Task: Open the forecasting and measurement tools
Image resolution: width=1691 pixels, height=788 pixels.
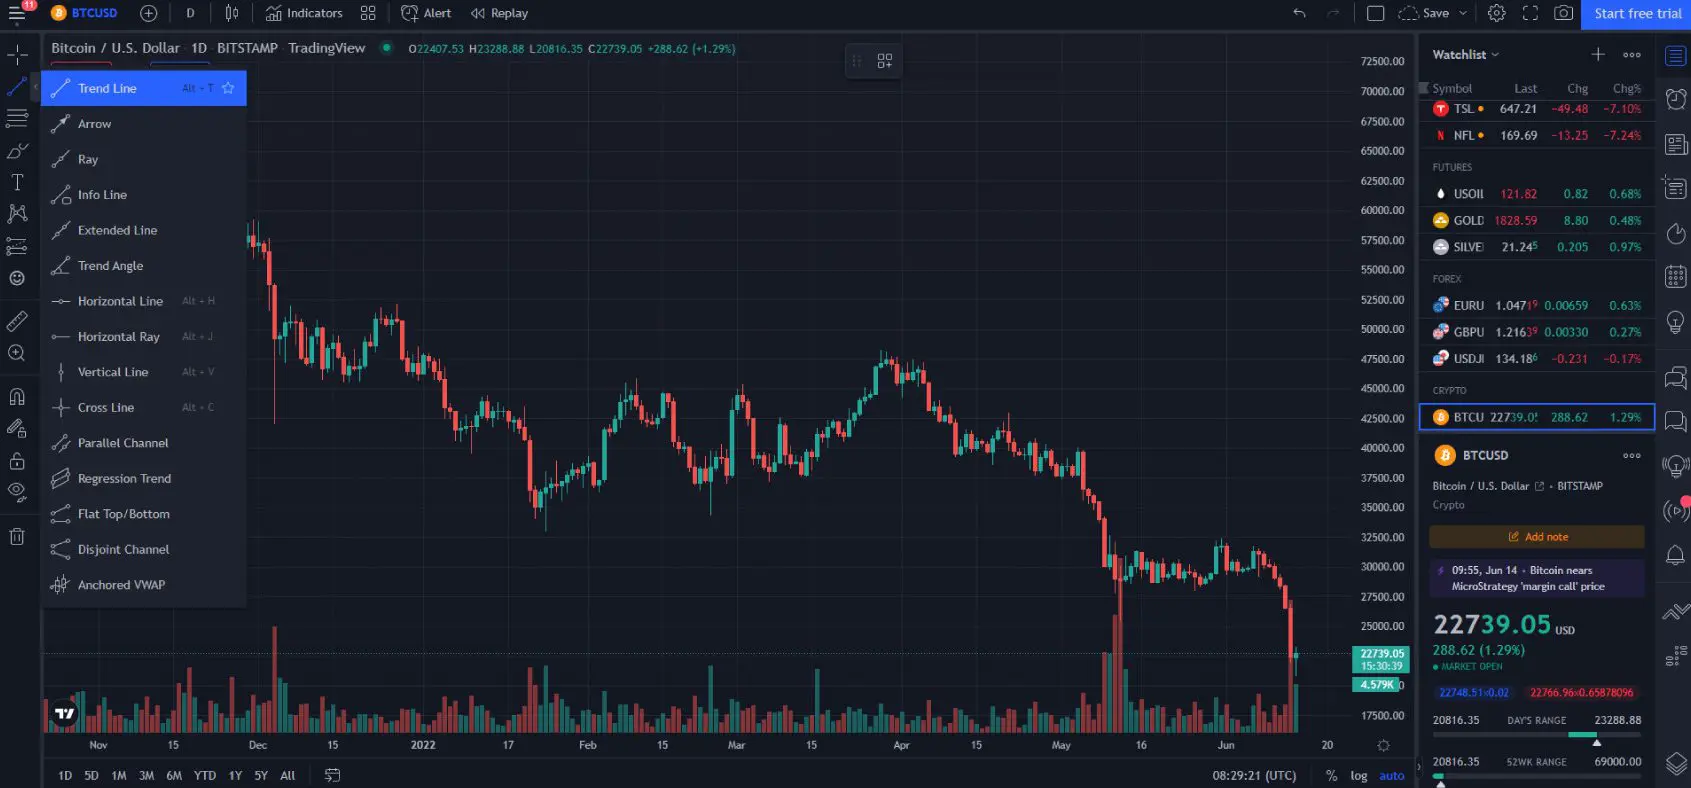Action: pos(17,246)
